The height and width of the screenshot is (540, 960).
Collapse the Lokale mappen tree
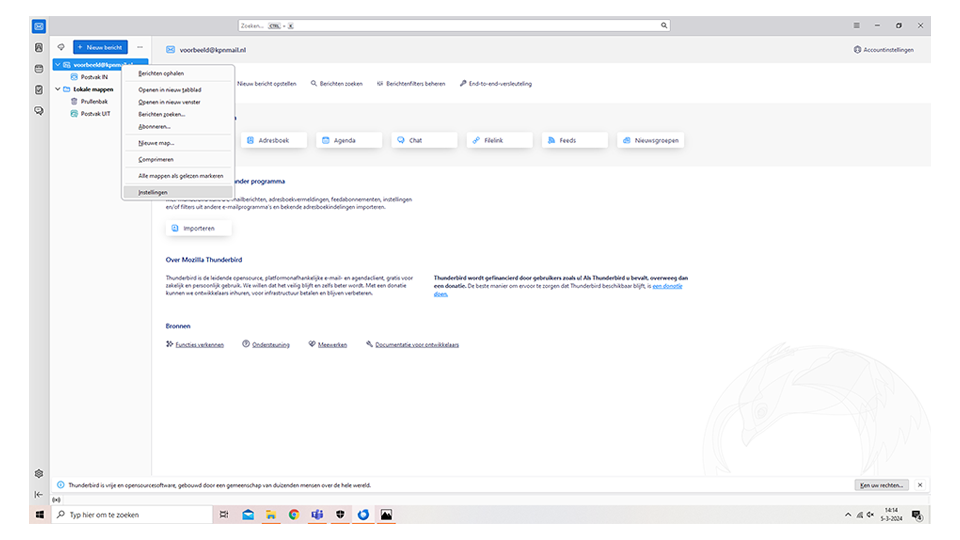[x=58, y=89]
